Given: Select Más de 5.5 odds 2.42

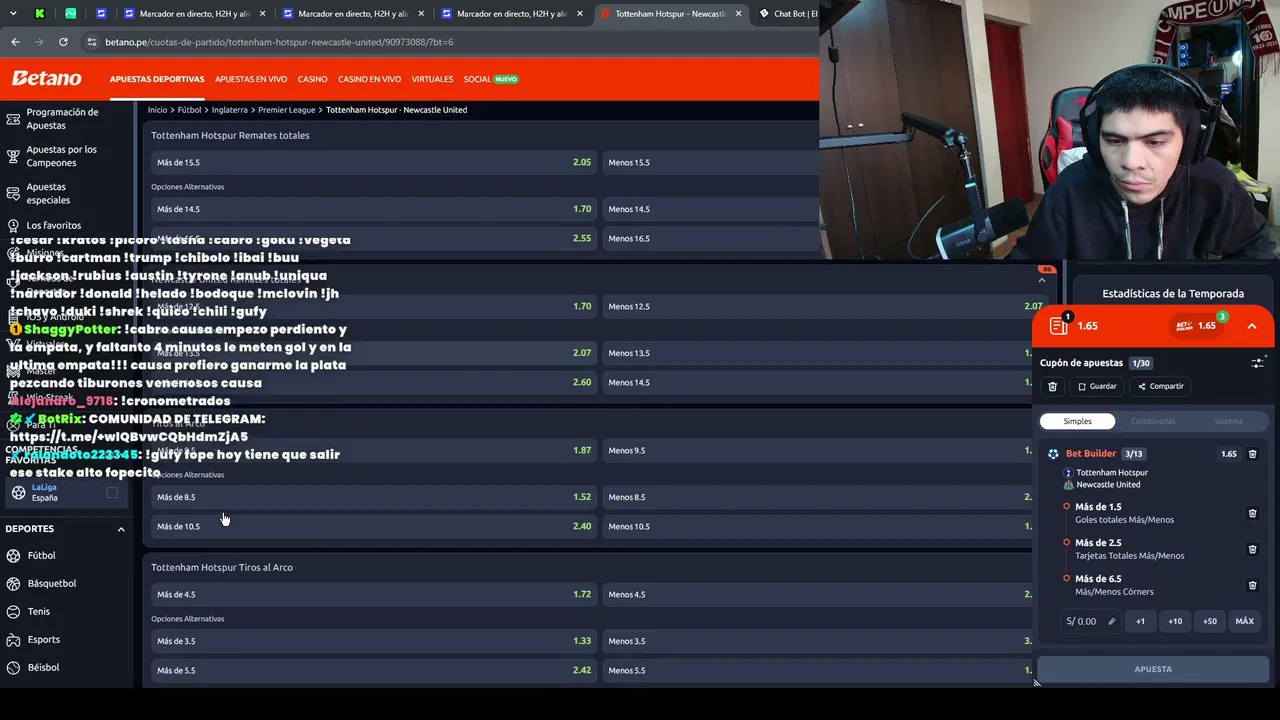Looking at the screenshot, I should [373, 670].
